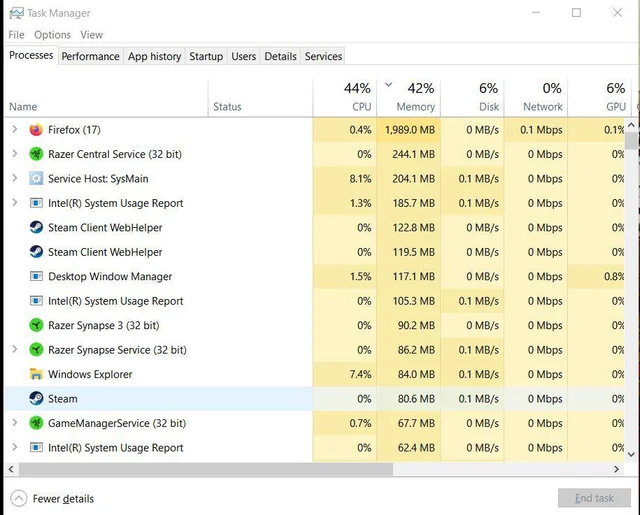Click the horizontal scrollbar right arrow
Screen dimensions: 640x515
pyautogui.click(x=616, y=469)
